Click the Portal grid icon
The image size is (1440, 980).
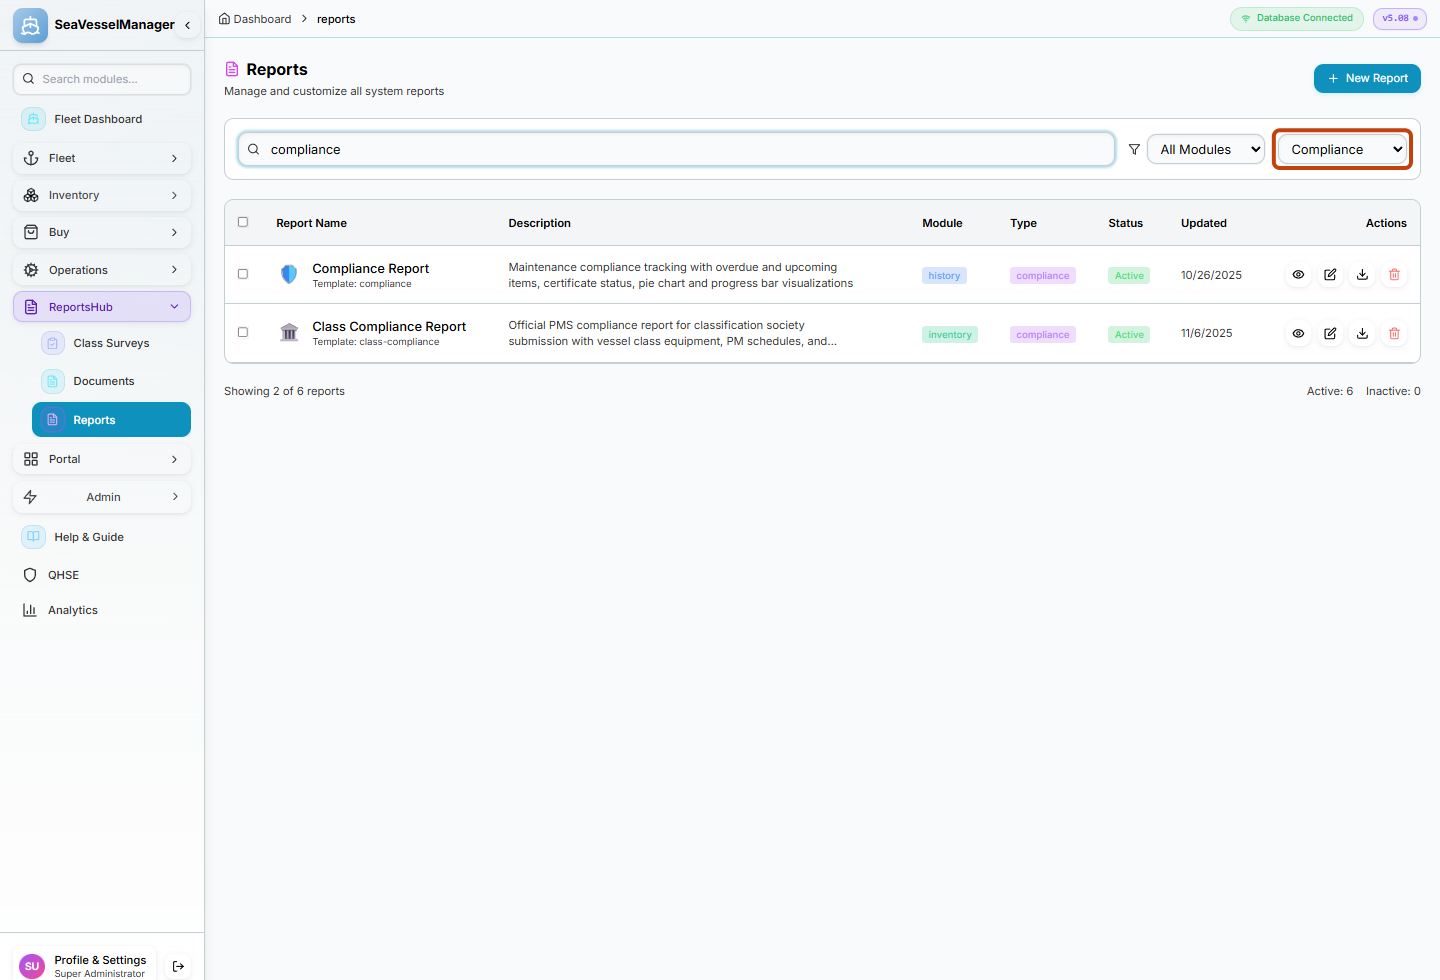[31, 459]
